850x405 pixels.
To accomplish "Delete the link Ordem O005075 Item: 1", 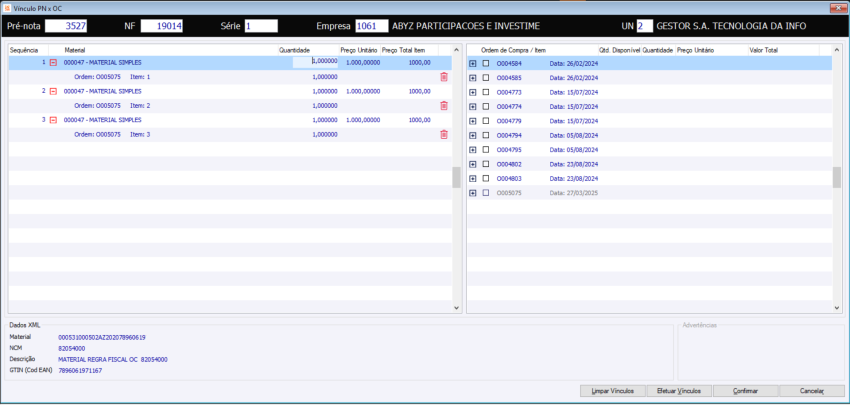I will (x=444, y=77).
